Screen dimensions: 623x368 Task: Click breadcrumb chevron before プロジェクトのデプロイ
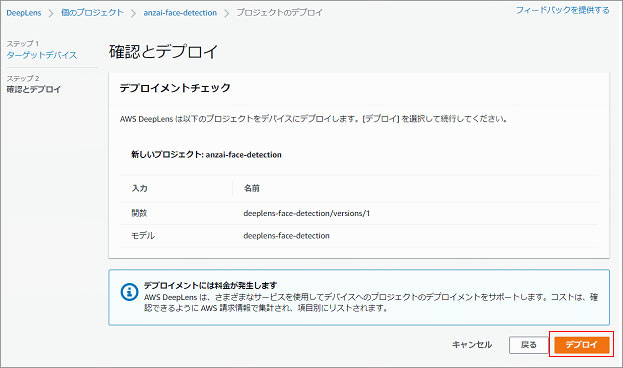pos(226,13)
